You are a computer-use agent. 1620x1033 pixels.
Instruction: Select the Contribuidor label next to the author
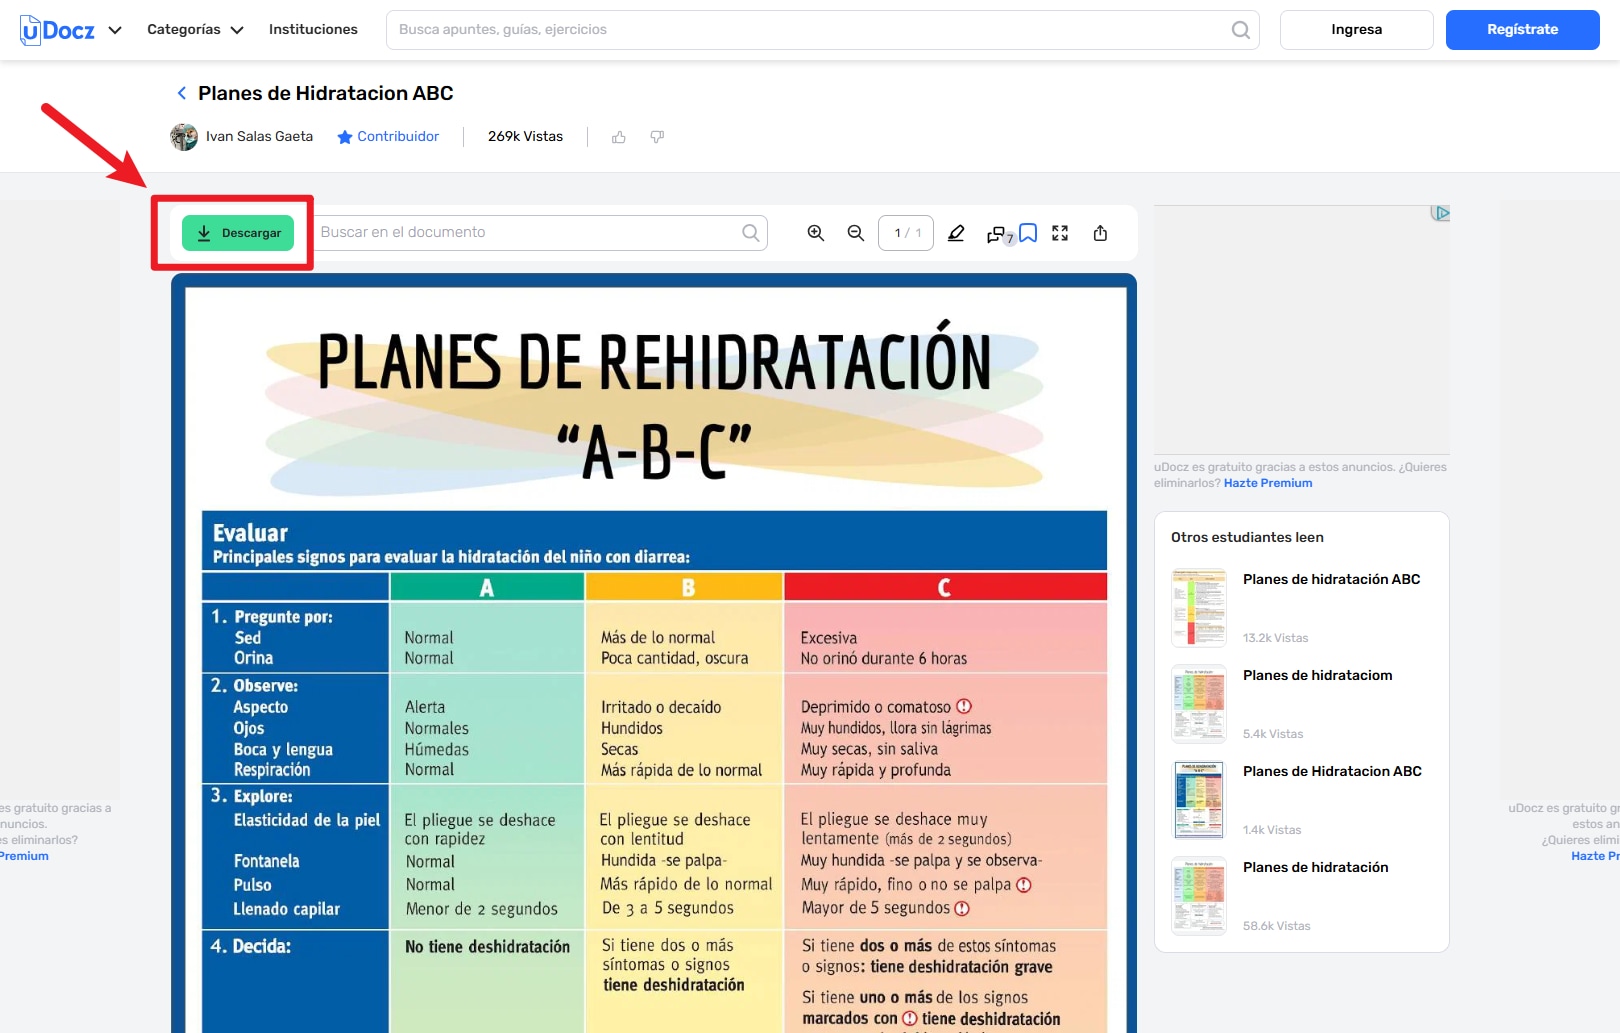tap(396, 136)
